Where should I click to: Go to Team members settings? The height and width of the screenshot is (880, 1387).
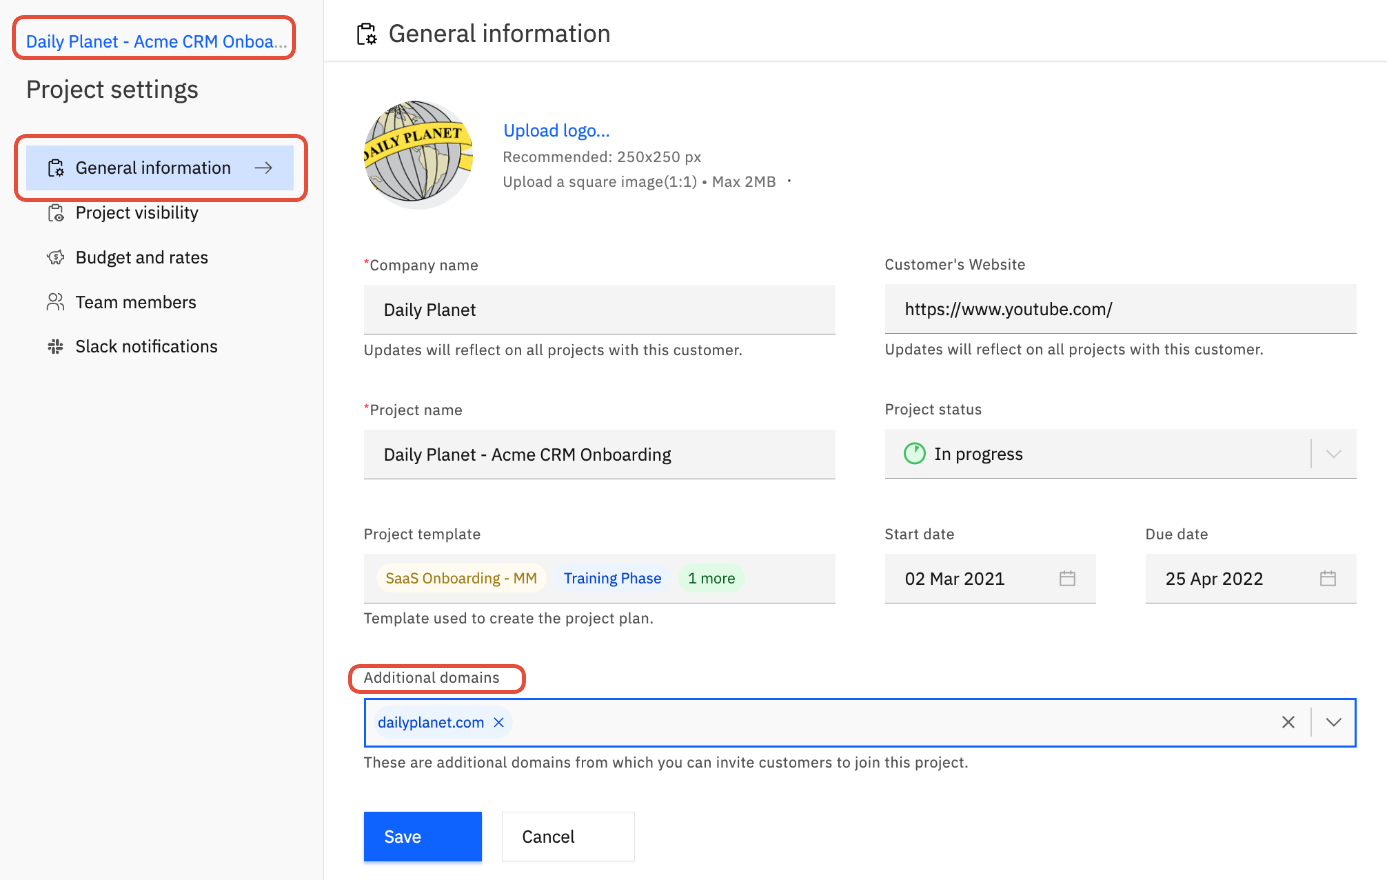(136, 302)
